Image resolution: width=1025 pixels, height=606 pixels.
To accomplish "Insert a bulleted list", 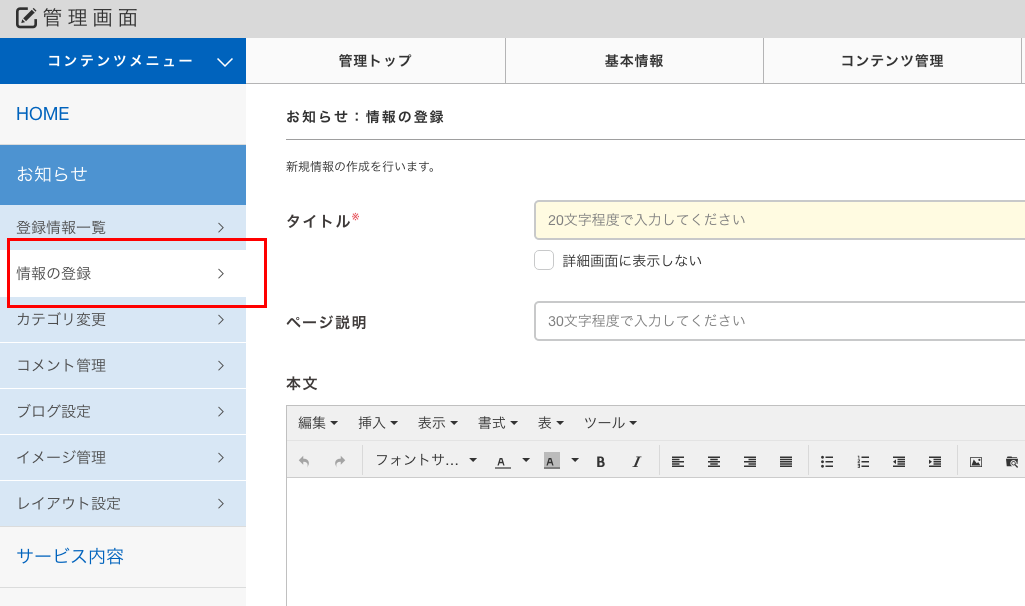I will tap(827, 461).
